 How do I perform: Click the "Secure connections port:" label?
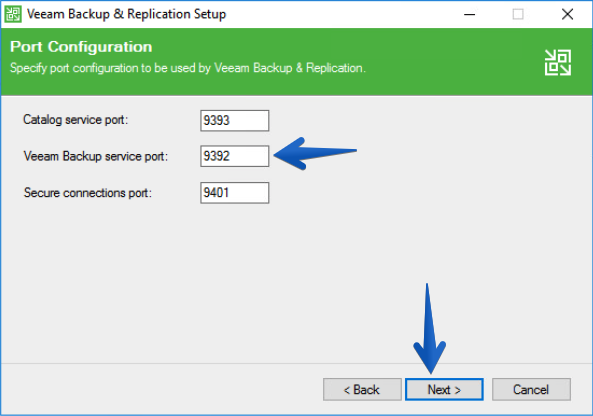click(x=88, y=193)
